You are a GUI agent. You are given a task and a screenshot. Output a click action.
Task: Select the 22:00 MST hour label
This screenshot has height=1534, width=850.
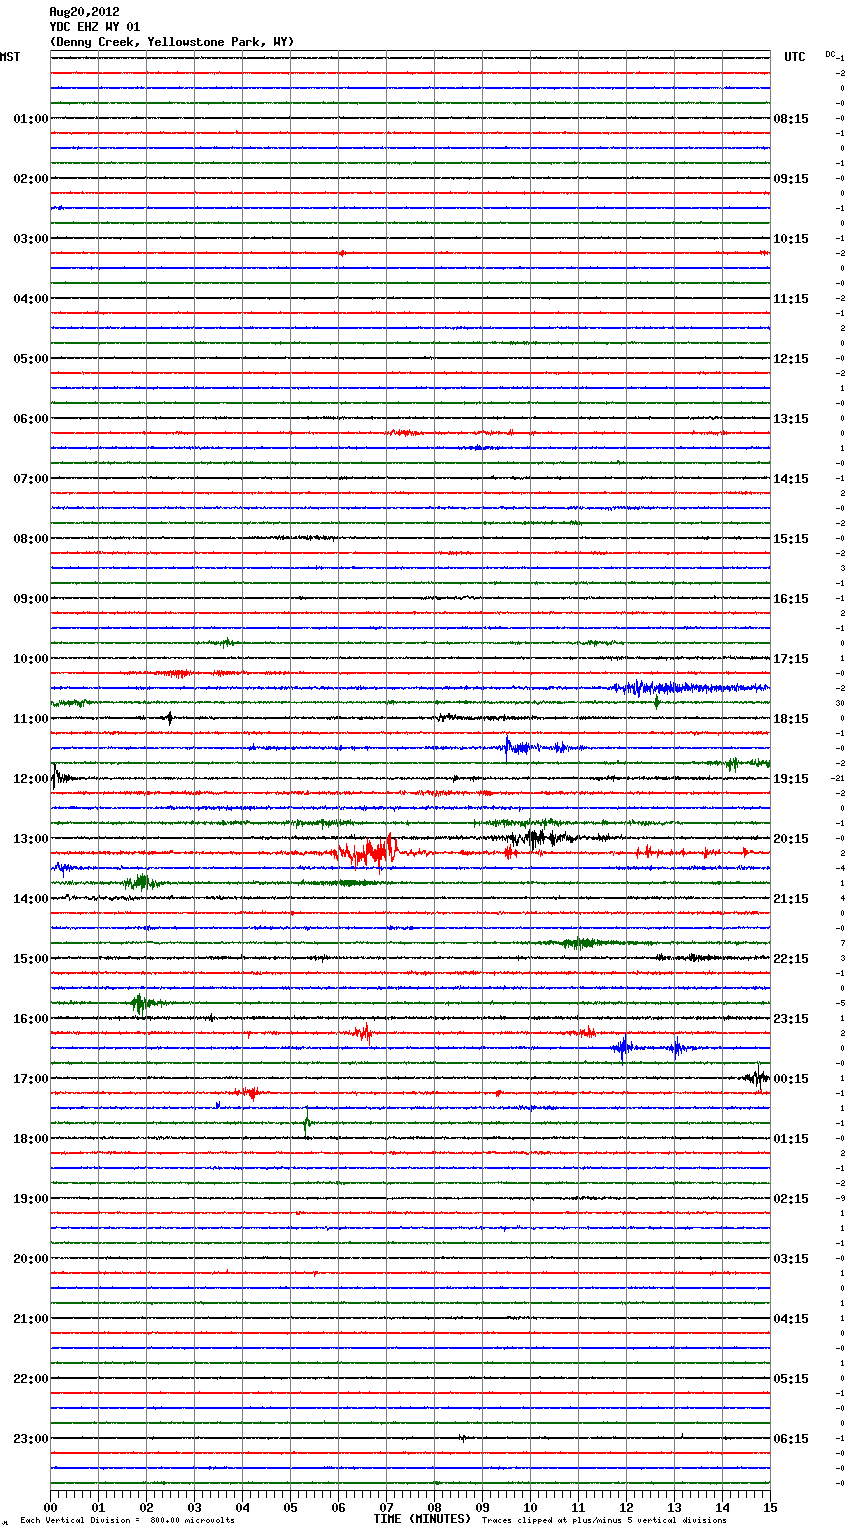31,1379
